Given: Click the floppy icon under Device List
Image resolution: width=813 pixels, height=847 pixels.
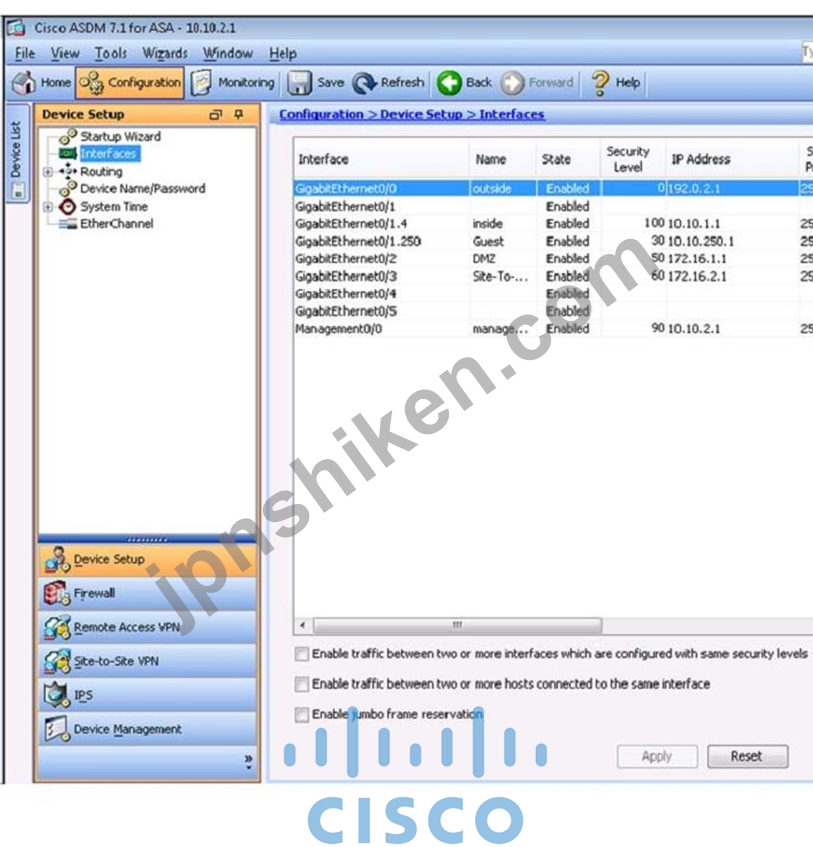Looking at the screenshot, I should tap(18, 190).
